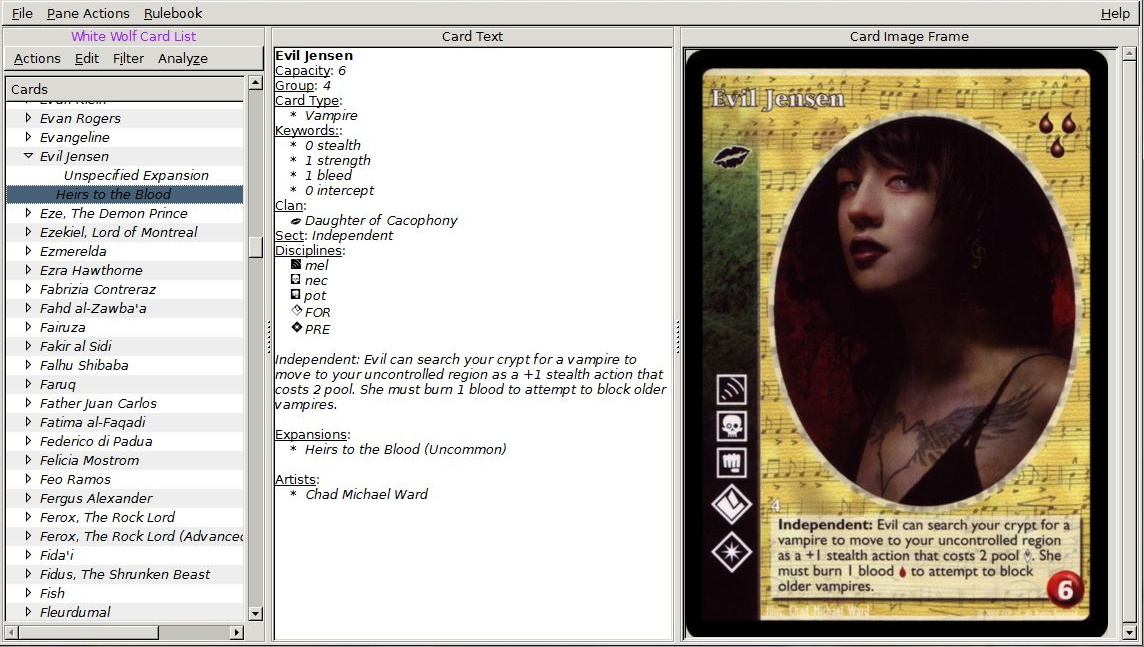The image size is (1144, 647).
Task: Expand the Fleurdumal tree row
Action: (x=28, y=611)
